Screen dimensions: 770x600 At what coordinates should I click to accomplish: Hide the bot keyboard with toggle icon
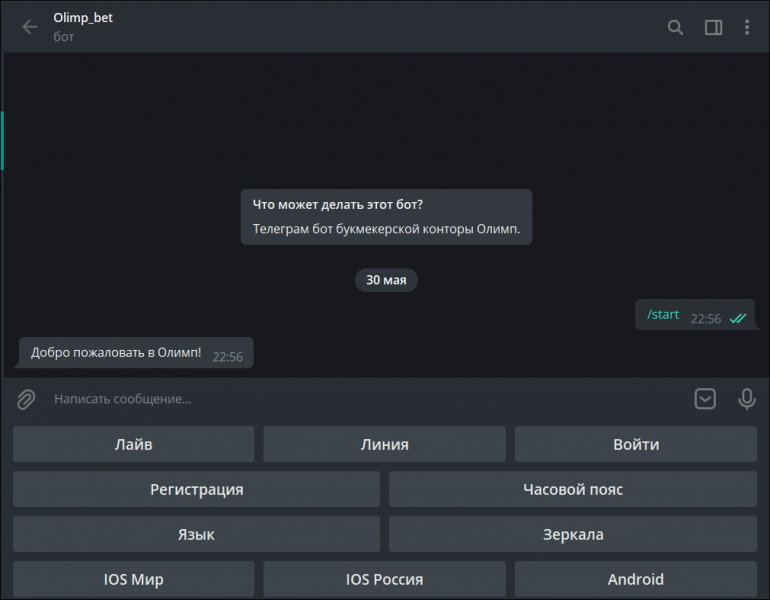pyautogui.click(x=705, y=399)
